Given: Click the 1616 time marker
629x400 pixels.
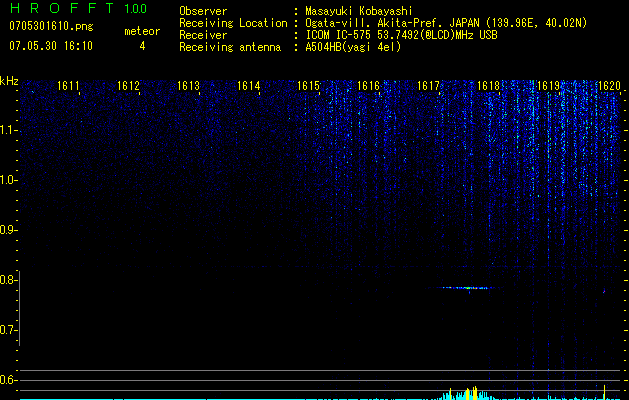Looking at the screenshot, I should pyautogui.click(x=368, y=85).
